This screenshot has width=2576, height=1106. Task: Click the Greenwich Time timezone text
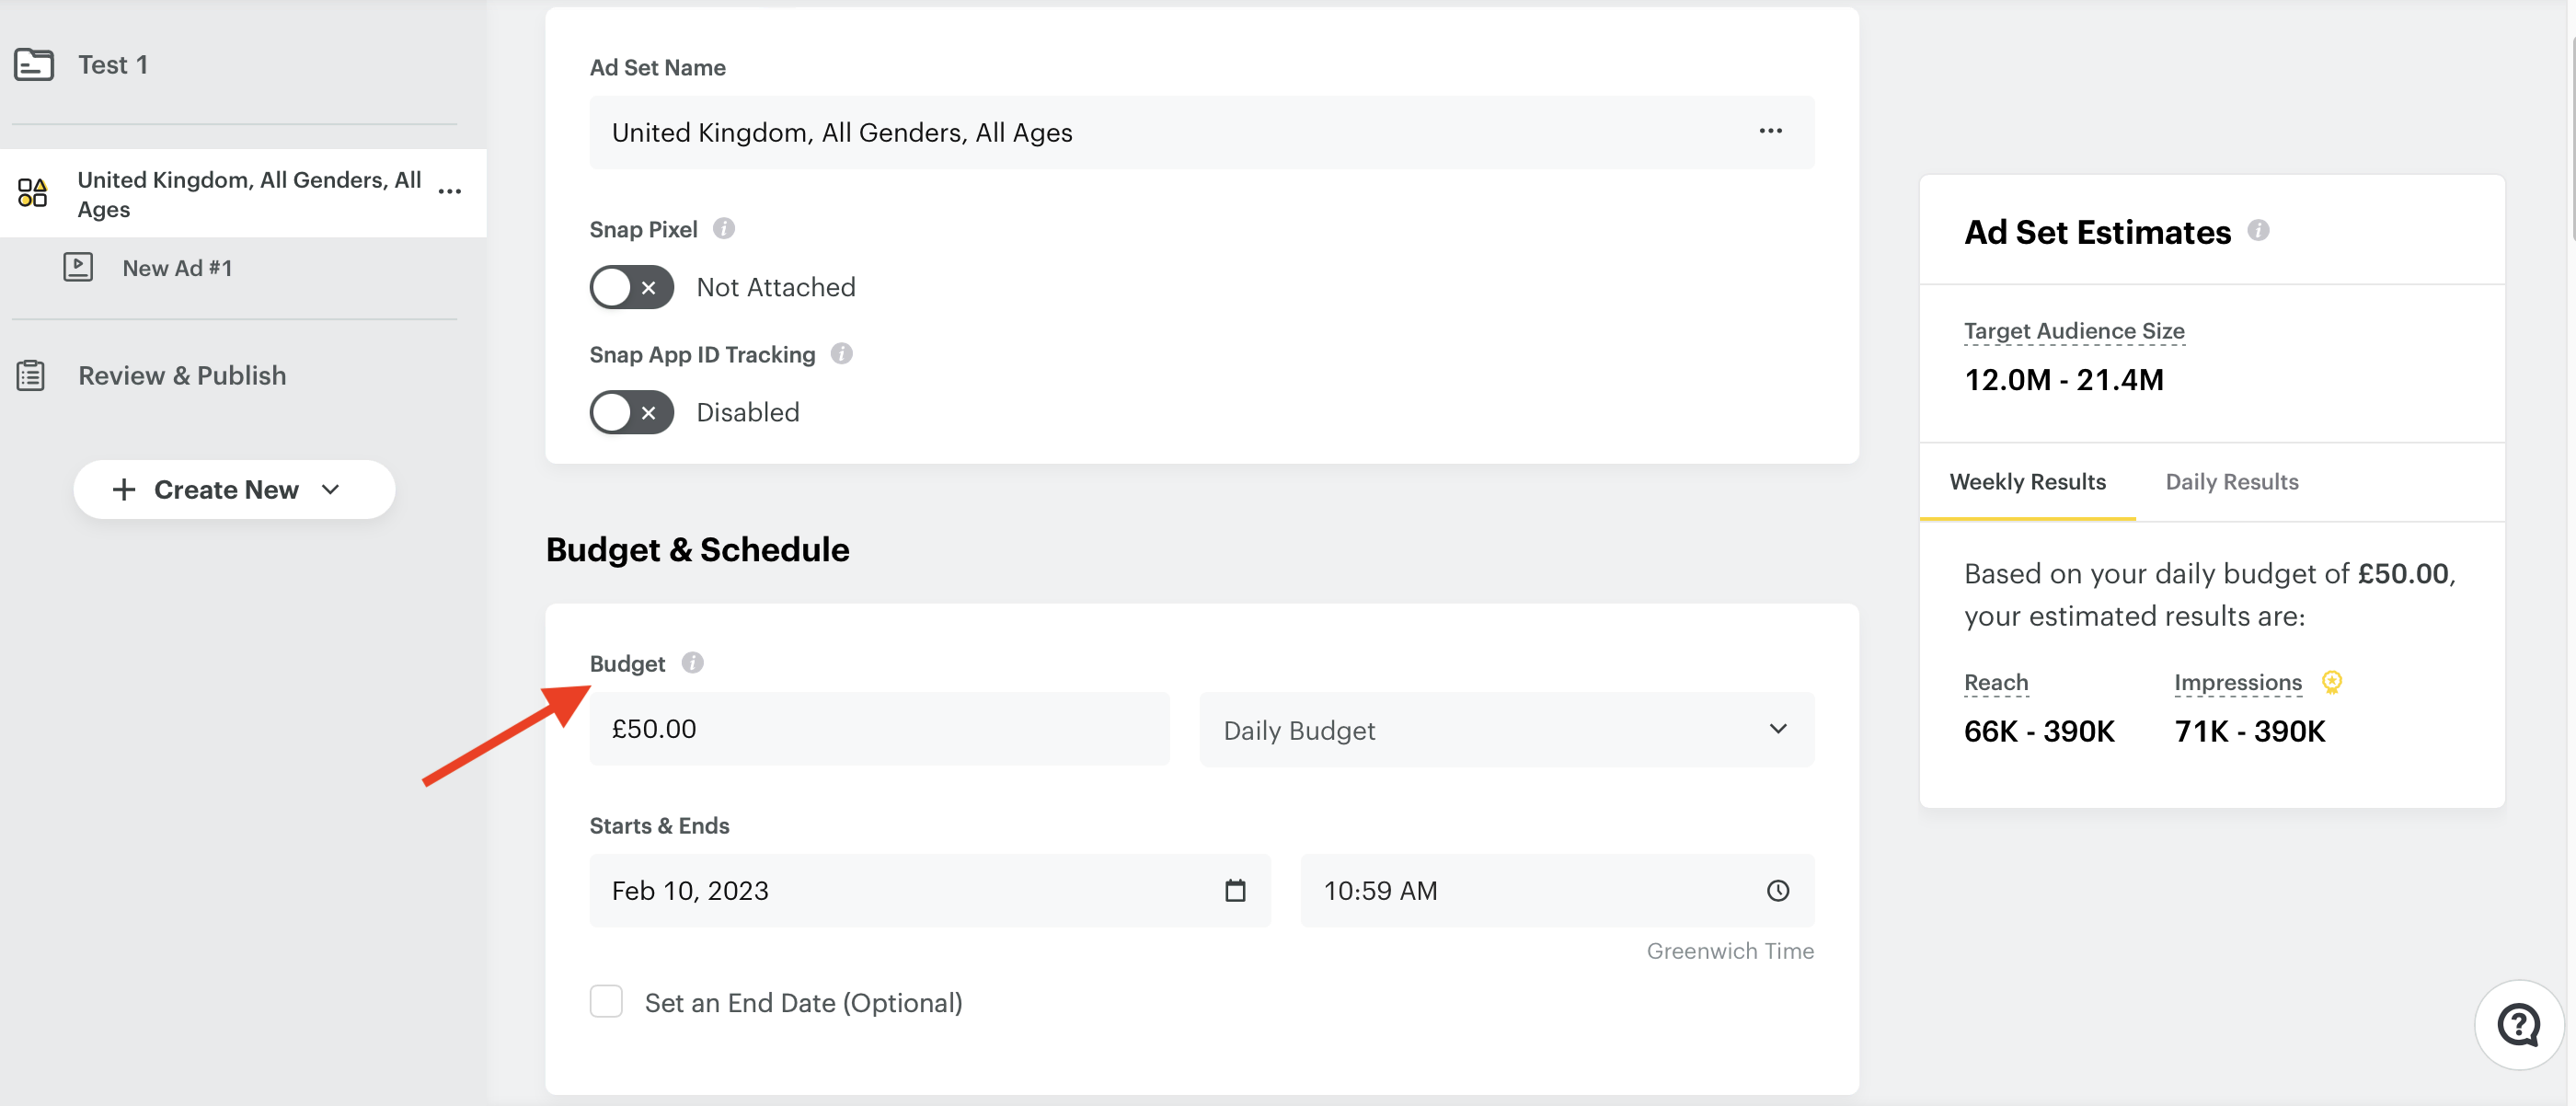(x=1730, y=951)
